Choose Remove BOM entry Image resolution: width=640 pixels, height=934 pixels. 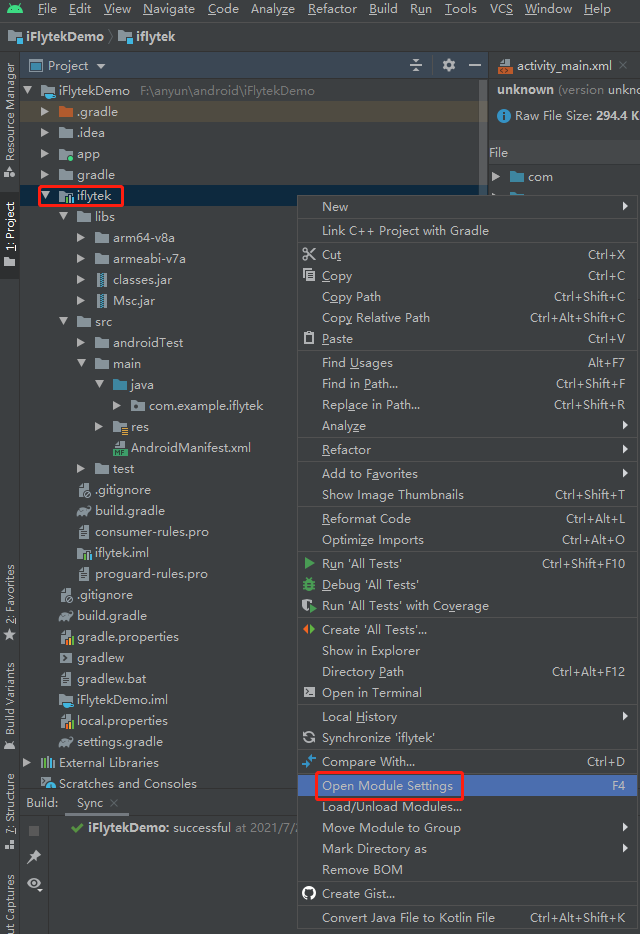(468, 870)
